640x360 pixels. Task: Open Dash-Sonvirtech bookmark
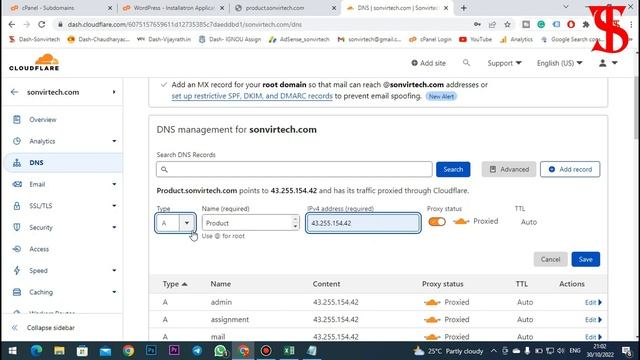[34, 40]
